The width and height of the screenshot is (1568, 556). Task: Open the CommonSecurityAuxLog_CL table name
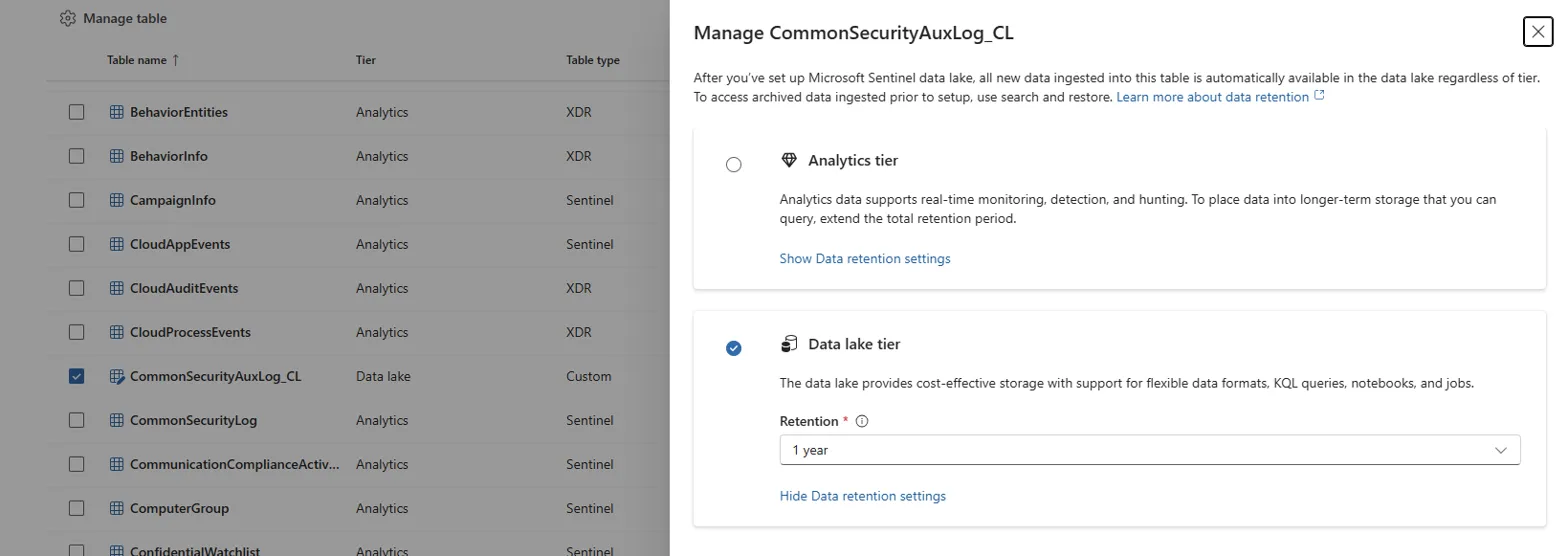[215, 376]
